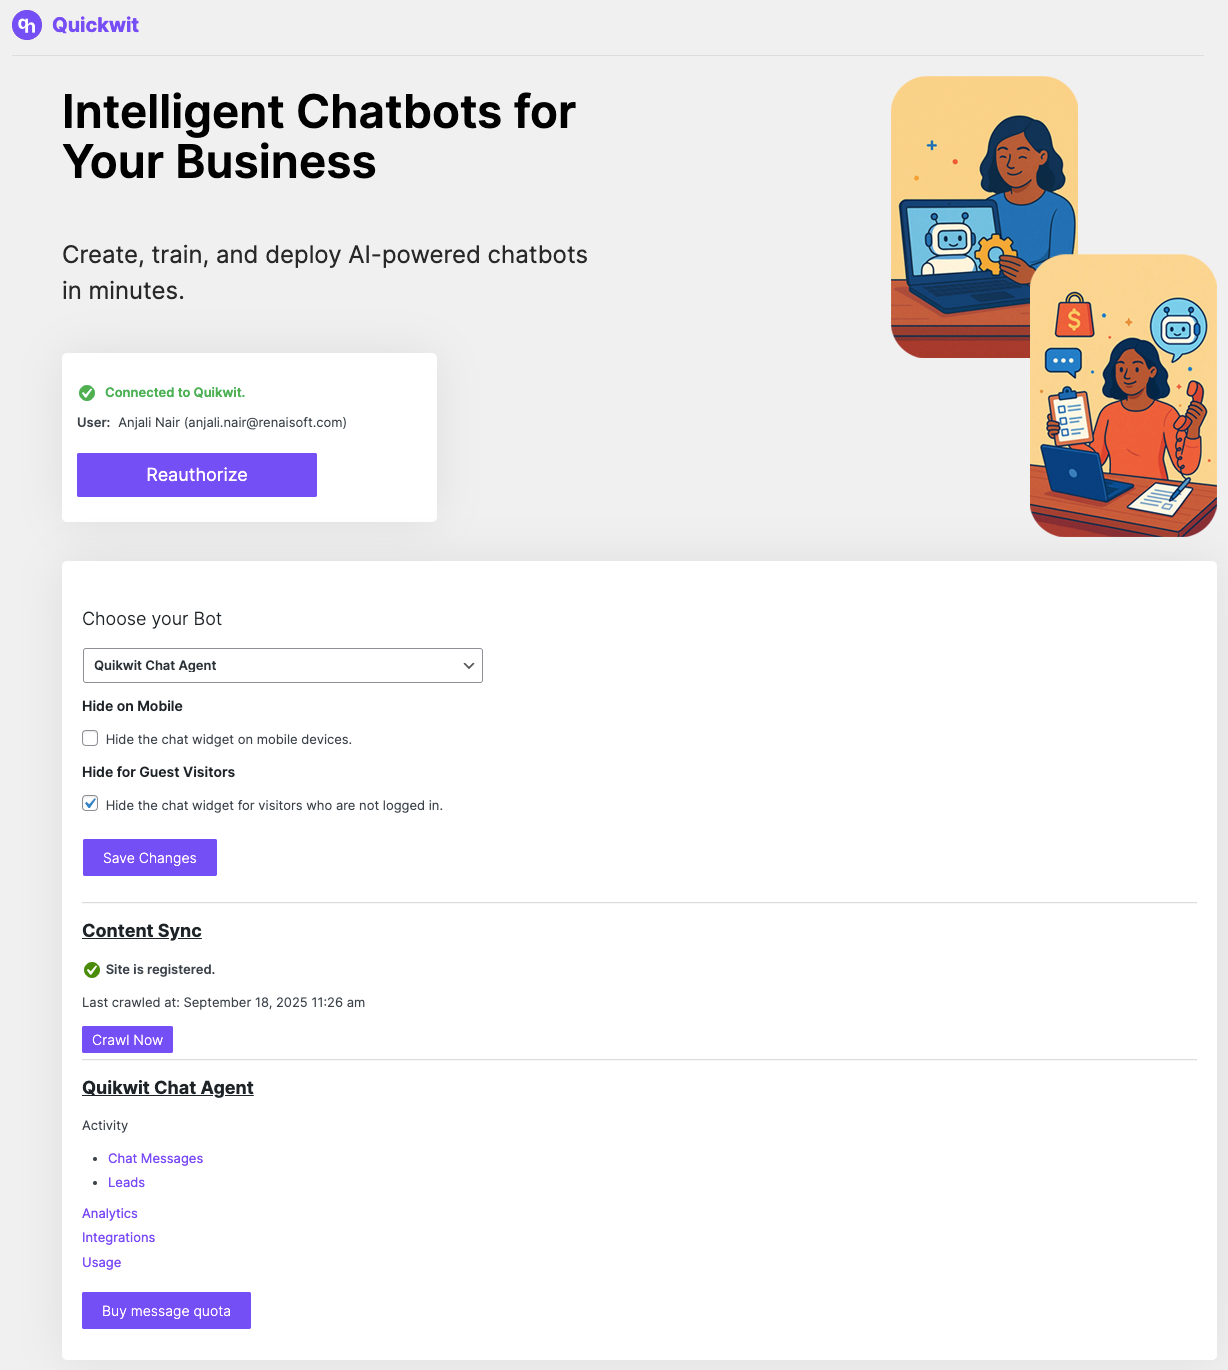Click the Quickwit brand name text
The image size is (1228, 1370).
[95, 25]
